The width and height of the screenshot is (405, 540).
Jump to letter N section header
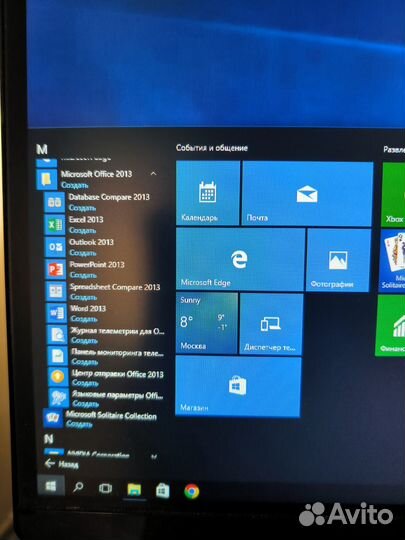49,439
